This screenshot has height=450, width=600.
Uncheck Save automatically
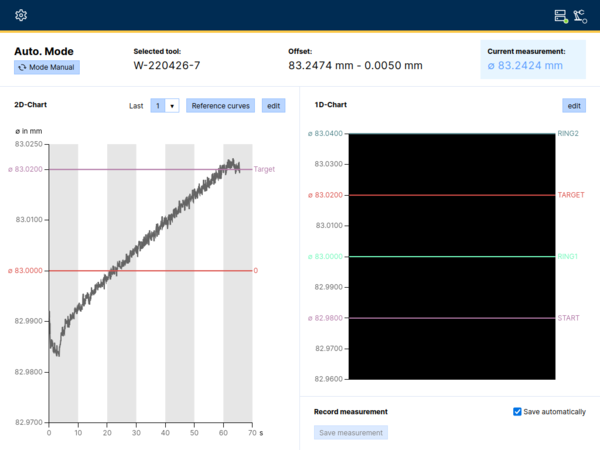tap(517, 412)
